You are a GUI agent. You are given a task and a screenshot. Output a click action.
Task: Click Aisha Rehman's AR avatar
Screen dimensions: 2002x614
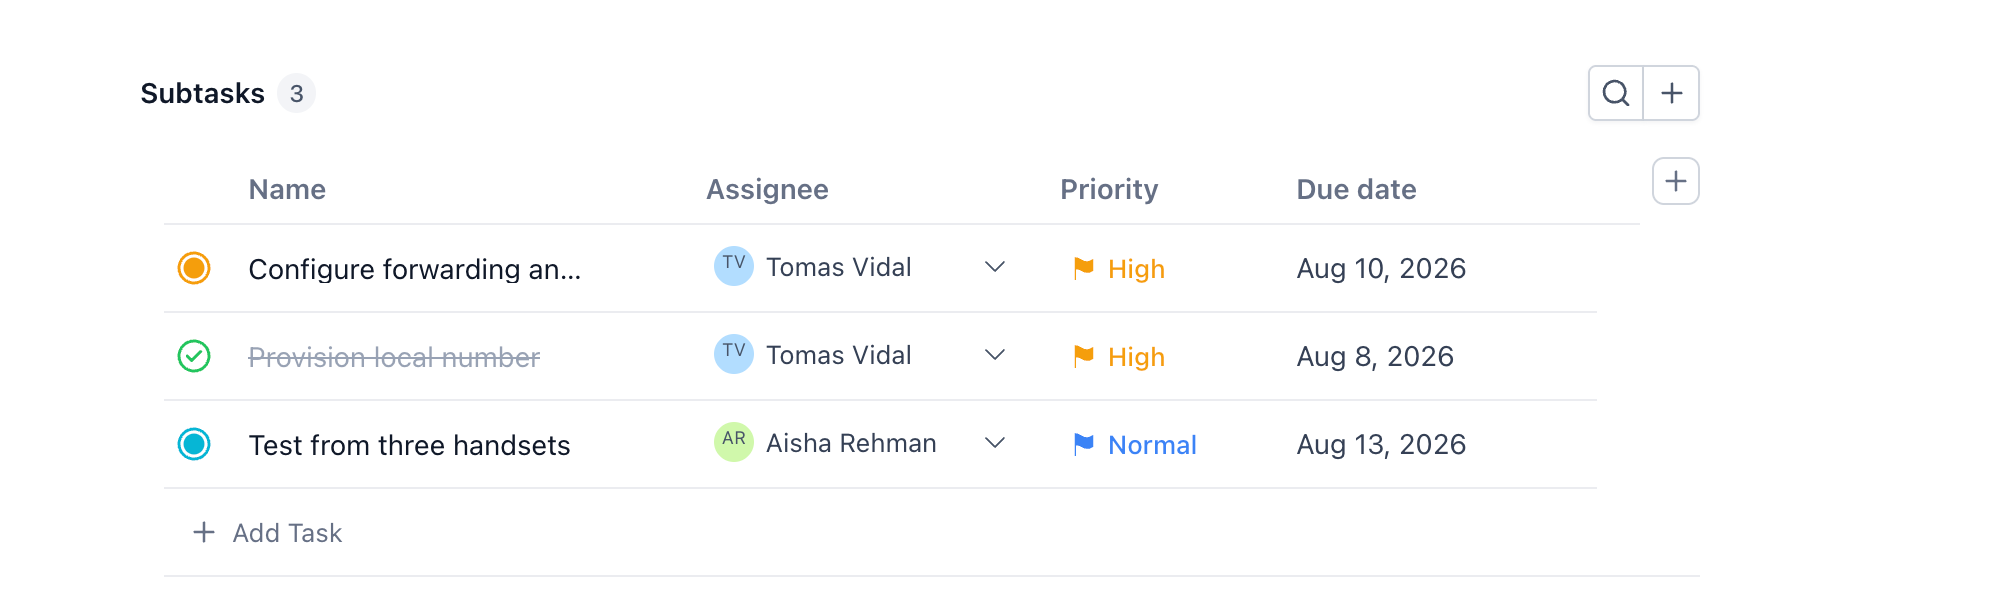click(734, 442)
